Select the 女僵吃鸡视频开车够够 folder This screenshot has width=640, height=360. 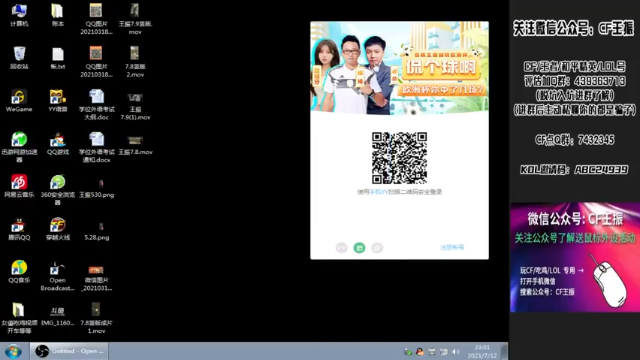(x=19, y=318)
